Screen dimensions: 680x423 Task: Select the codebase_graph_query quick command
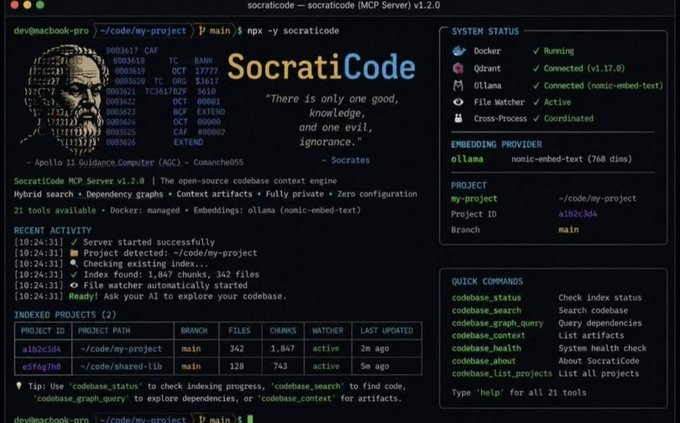(497, 323)
